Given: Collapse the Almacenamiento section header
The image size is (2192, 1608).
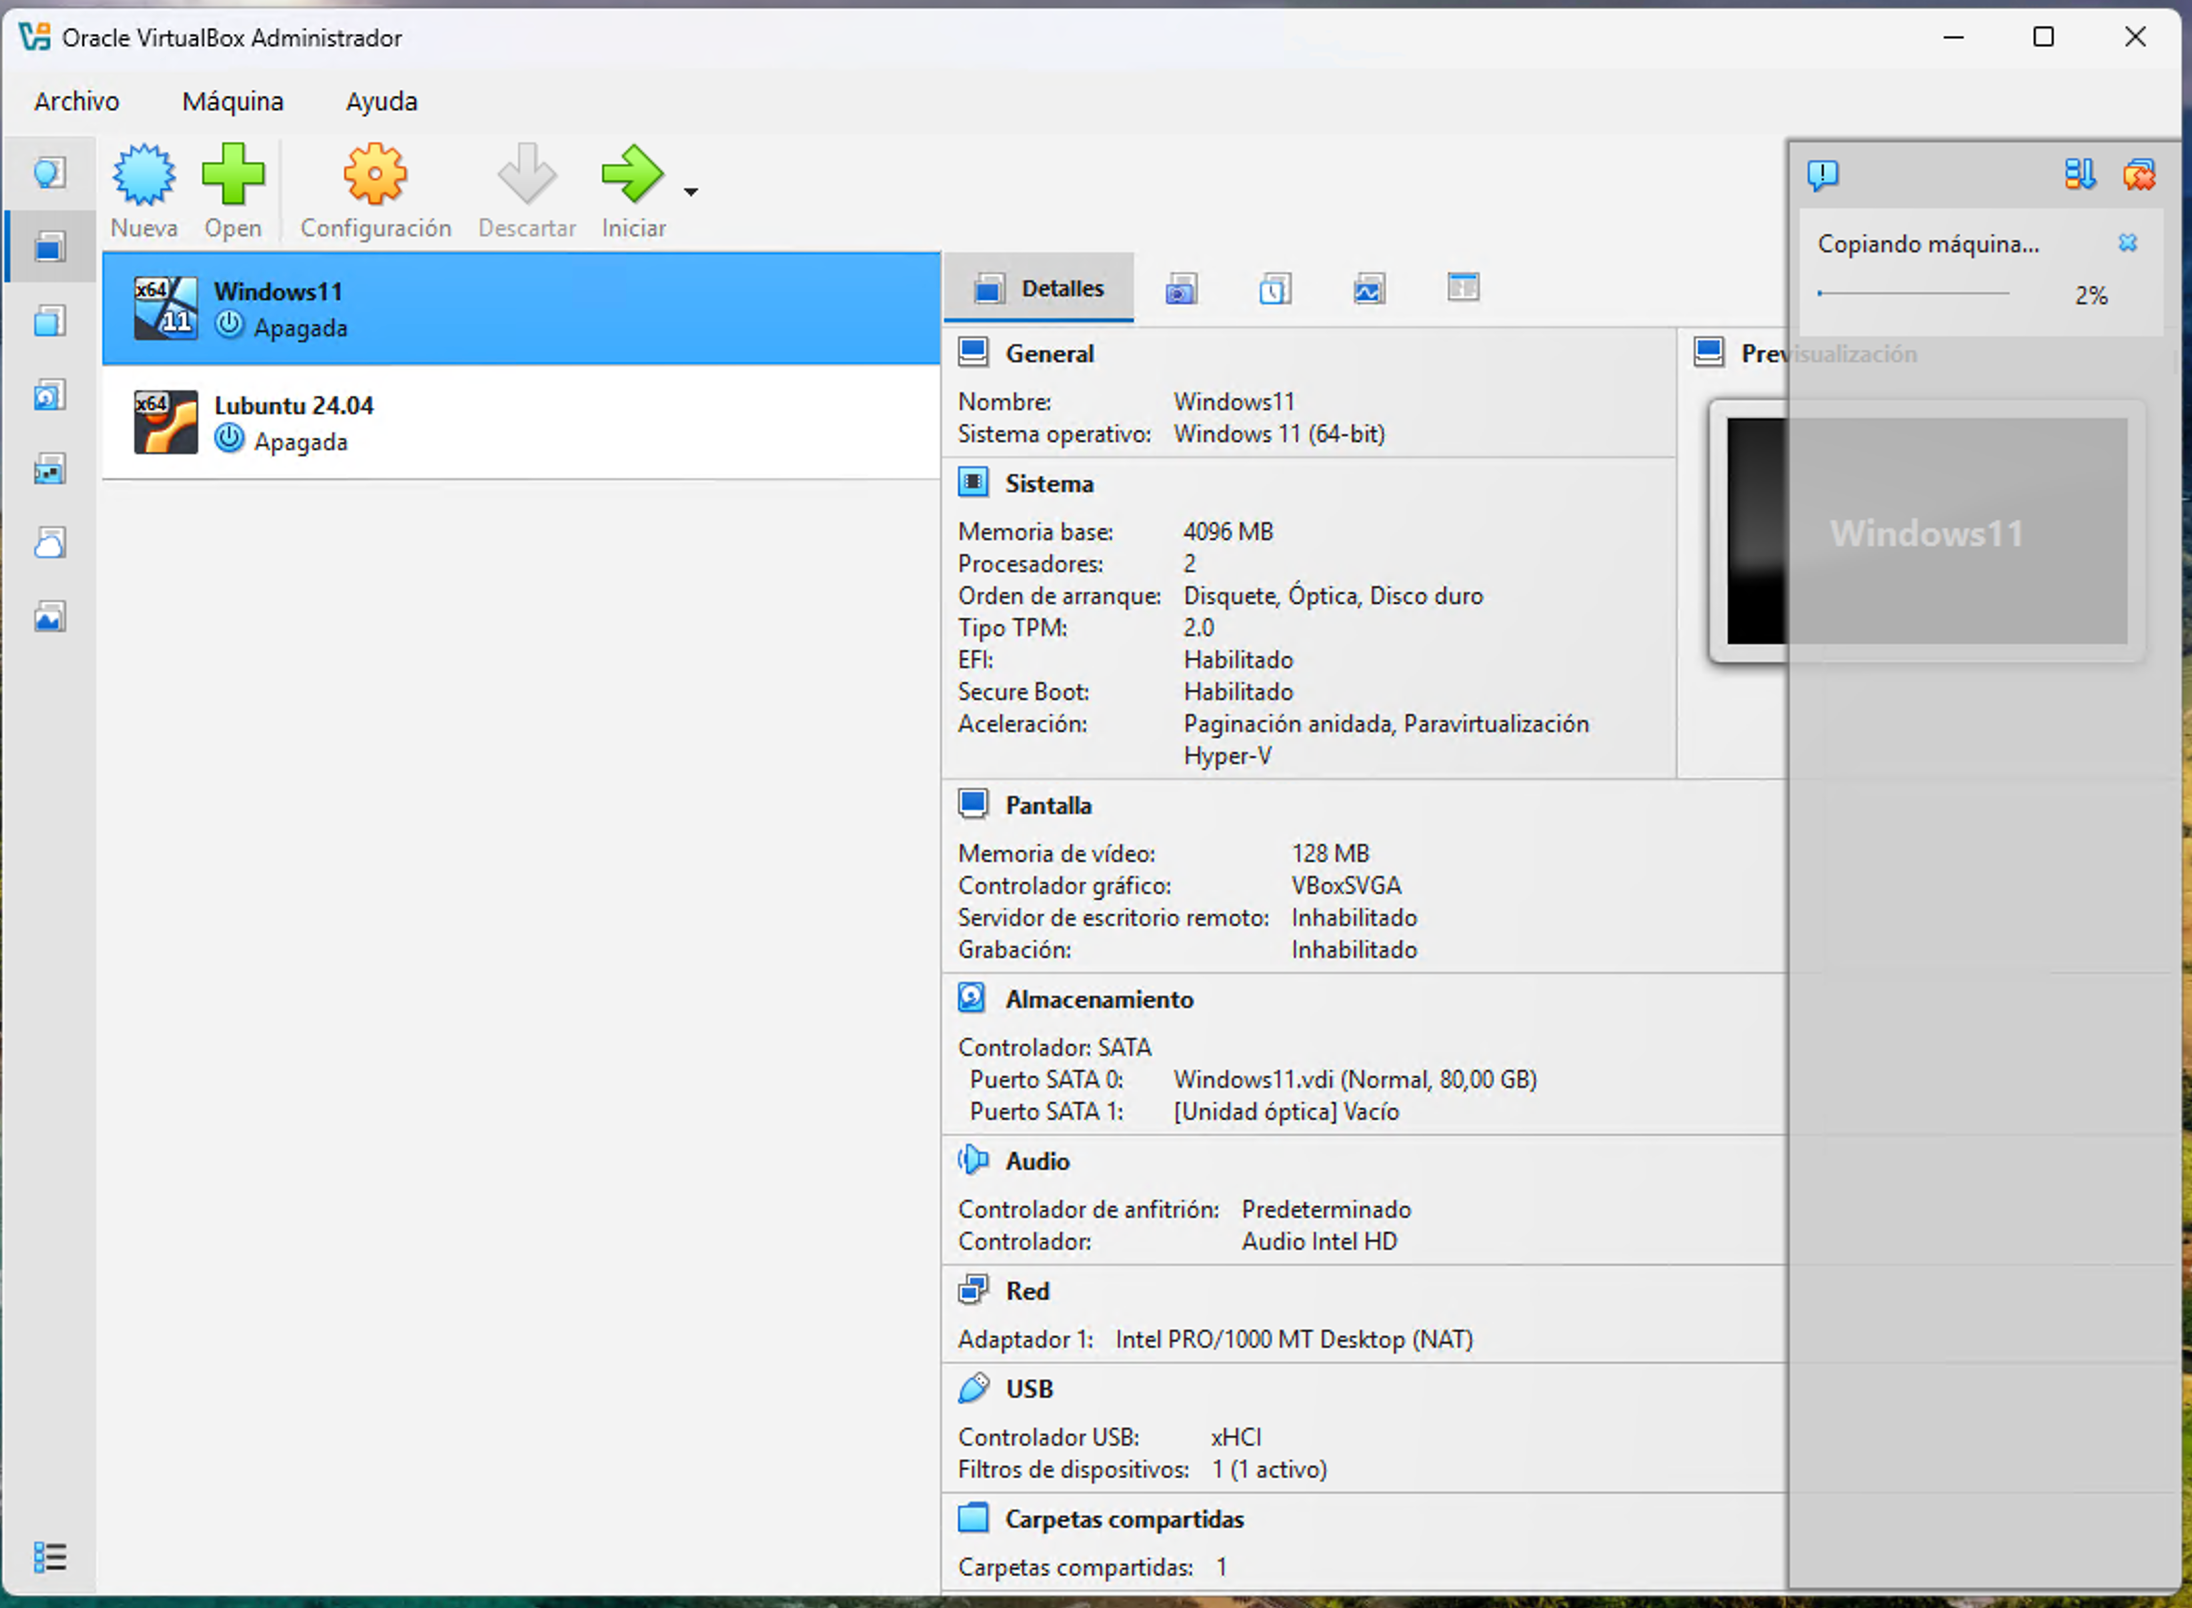Looking at the screenshot, I should pos(1099,1000).
